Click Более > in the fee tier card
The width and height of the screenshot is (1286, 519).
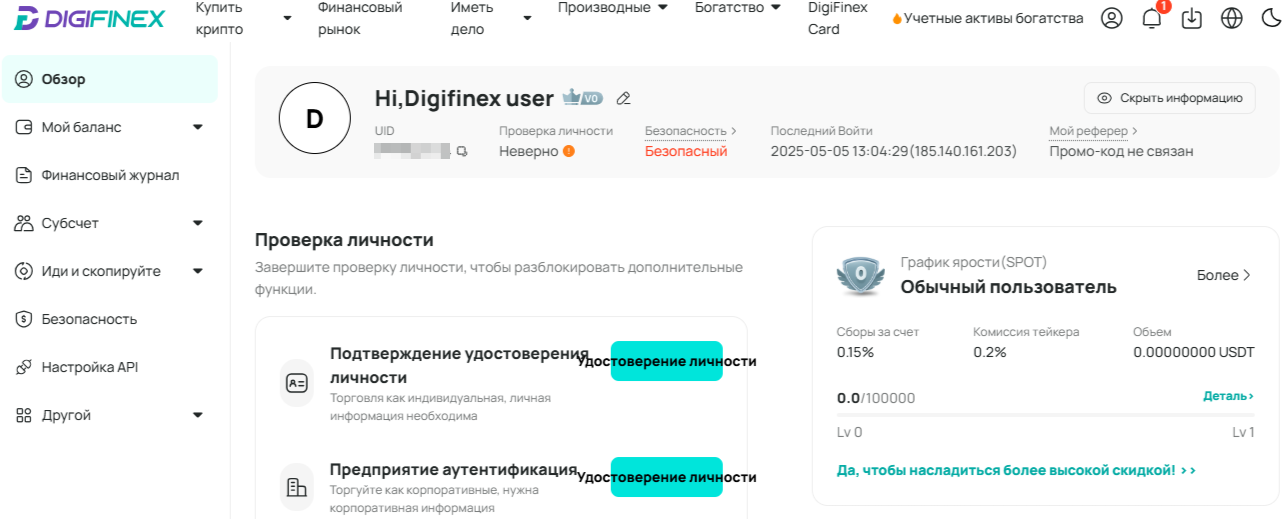(1224, 275)
